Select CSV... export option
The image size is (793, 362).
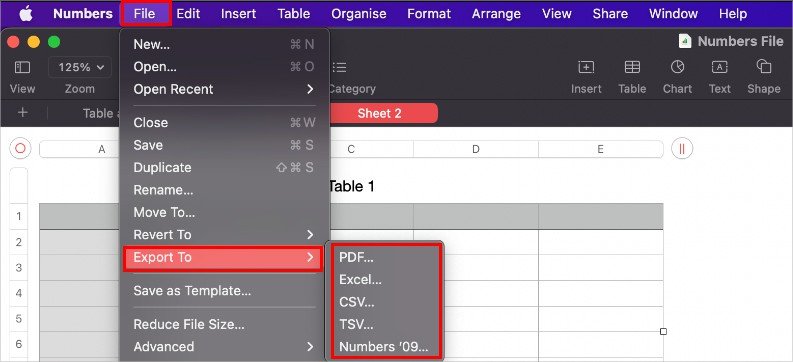[x=357, y=302]
